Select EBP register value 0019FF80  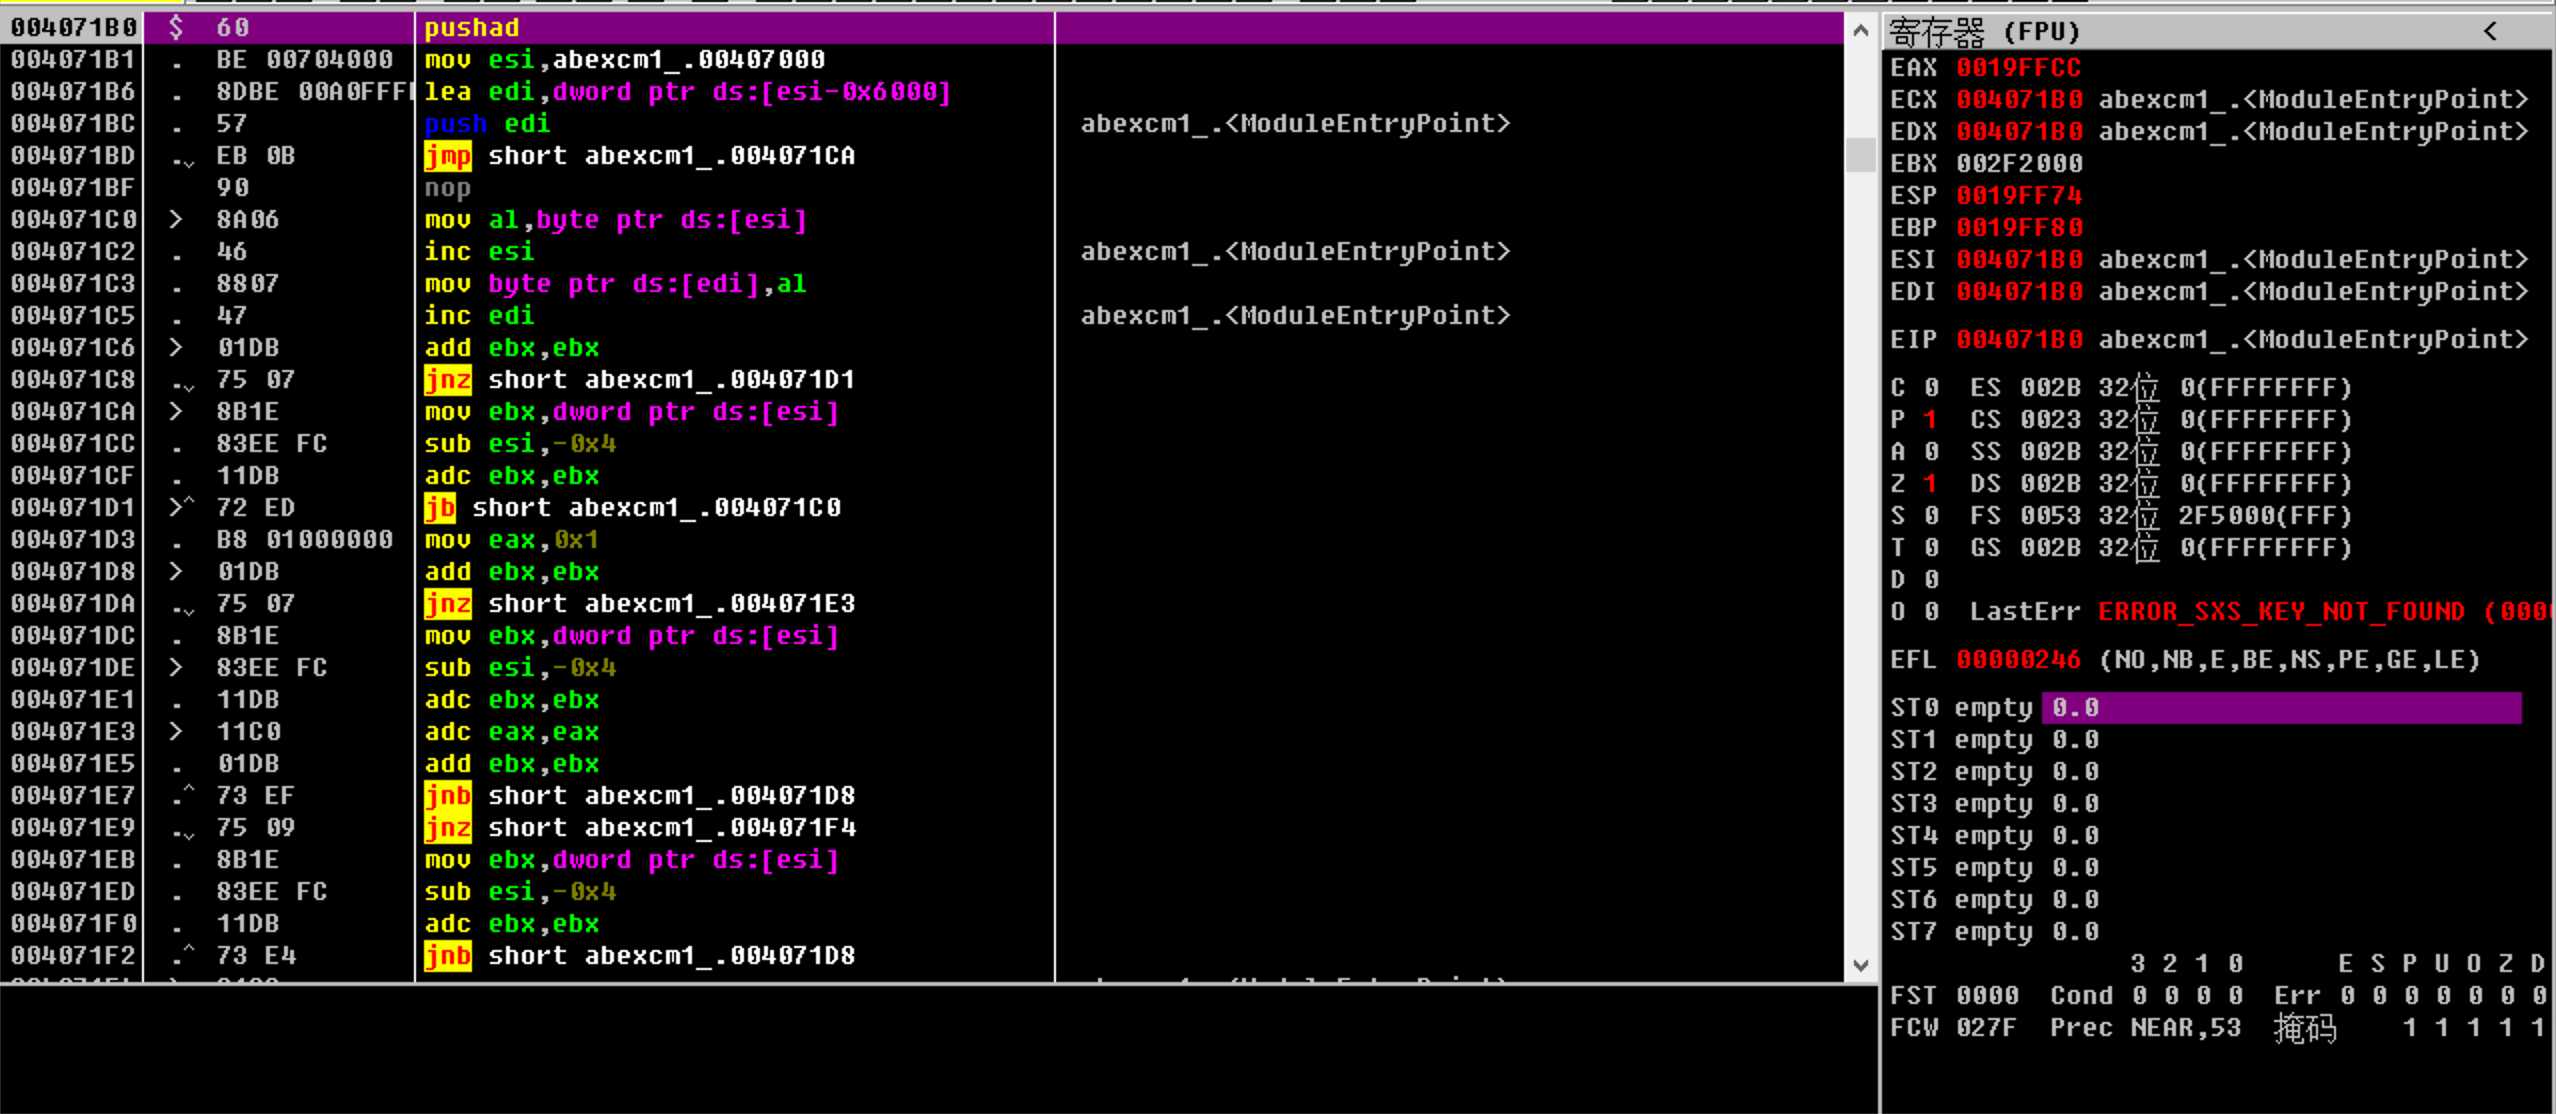click(2018, 228)
